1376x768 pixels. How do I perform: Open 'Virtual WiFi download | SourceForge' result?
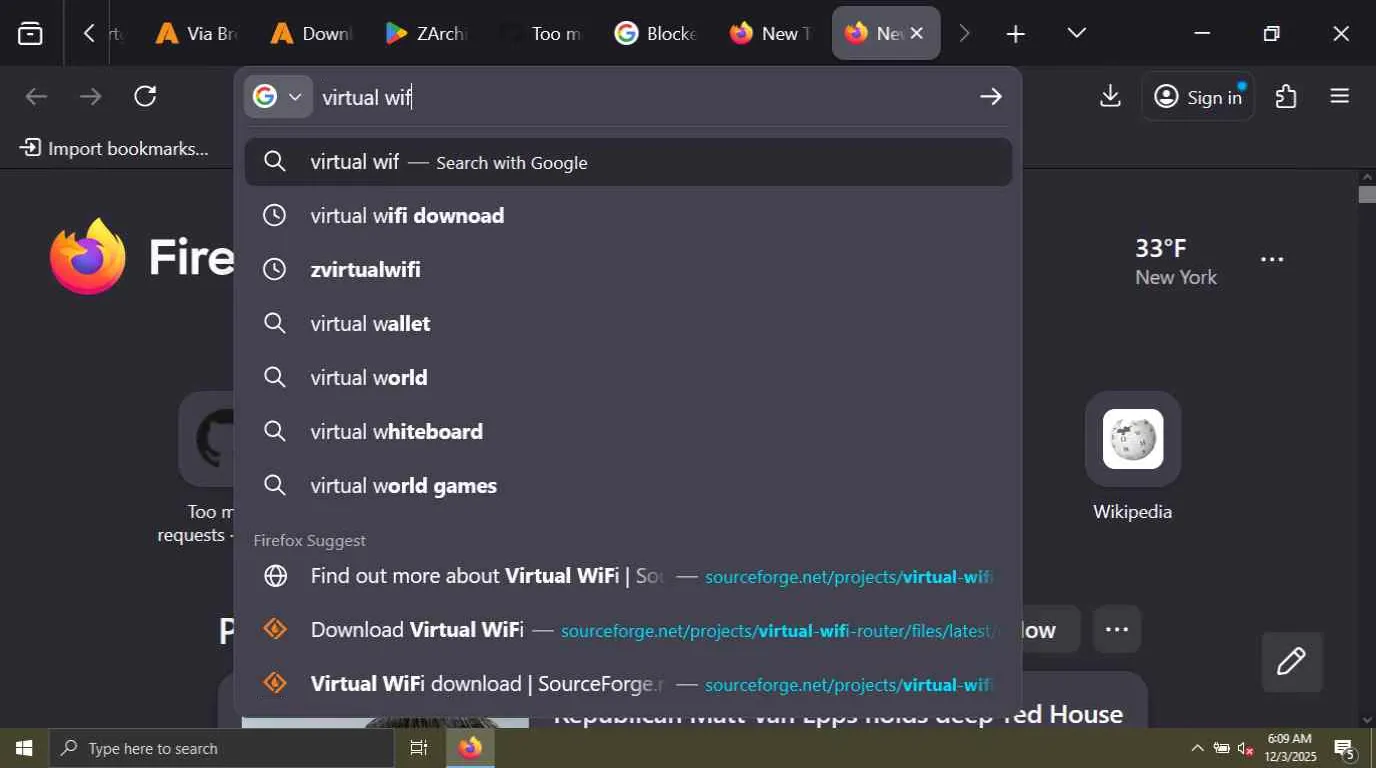[628, 684]
